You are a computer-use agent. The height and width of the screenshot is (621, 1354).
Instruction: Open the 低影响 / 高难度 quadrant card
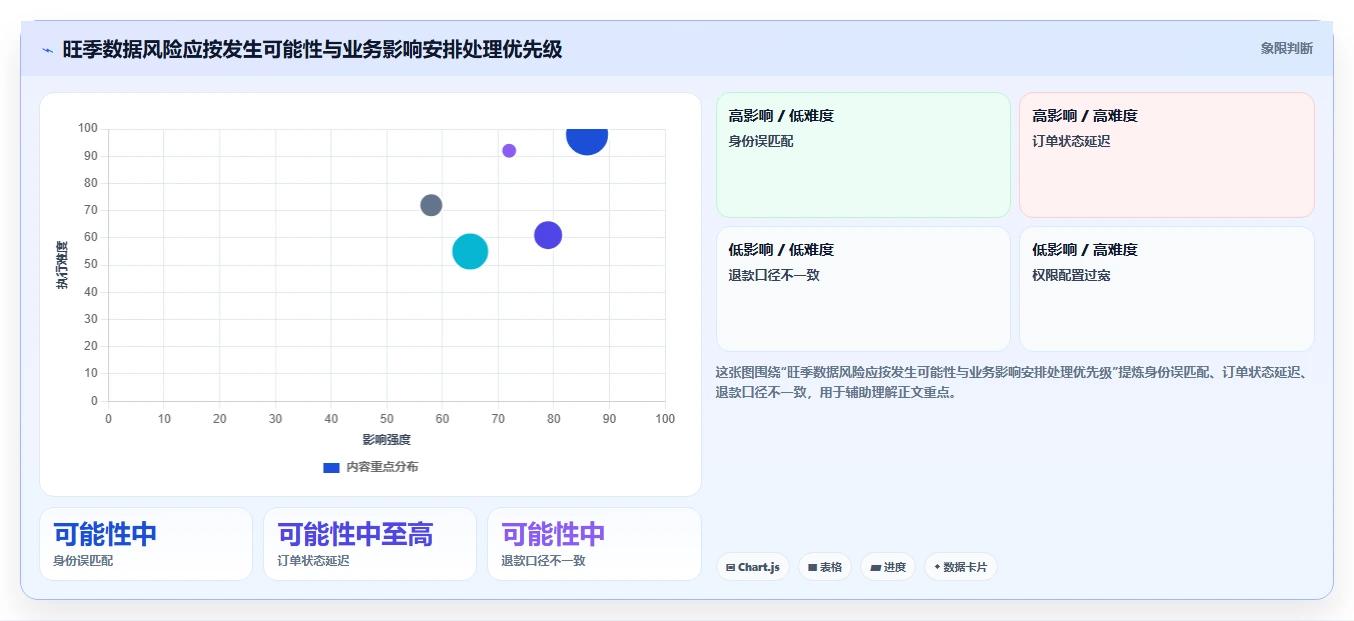point(1166,289)
